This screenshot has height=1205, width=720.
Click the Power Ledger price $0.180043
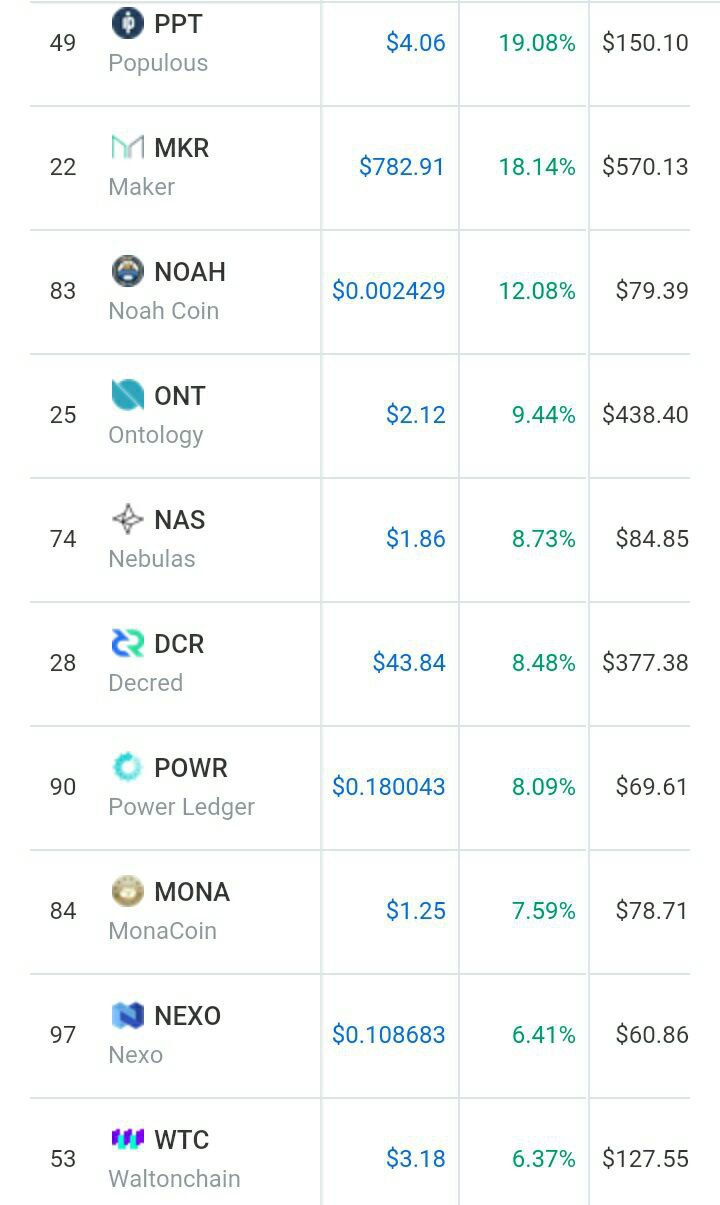coord(389,787)
